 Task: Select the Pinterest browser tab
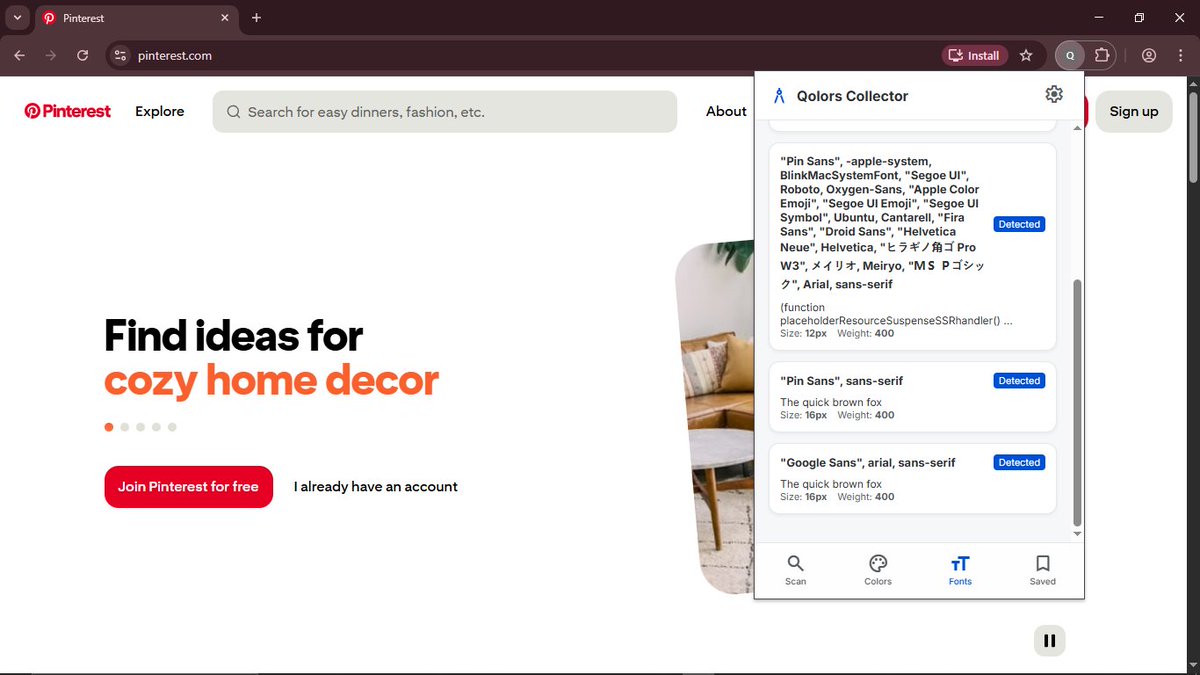pos(137,18)
